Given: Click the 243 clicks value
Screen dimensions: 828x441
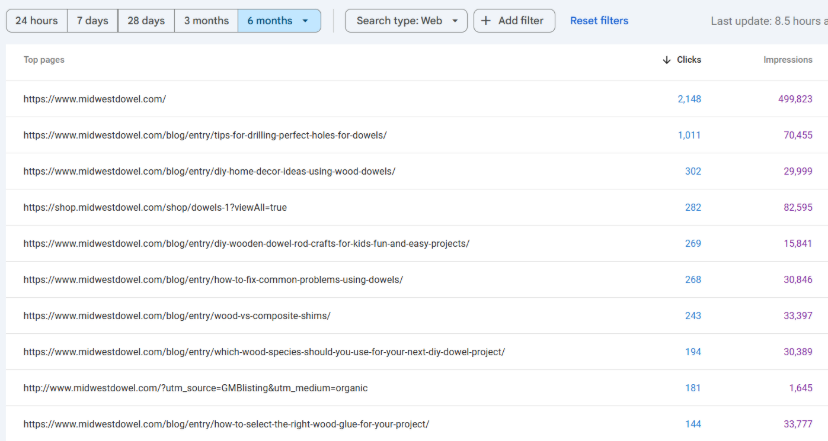Looking at the screenshot, I should [x=693, y=316].
